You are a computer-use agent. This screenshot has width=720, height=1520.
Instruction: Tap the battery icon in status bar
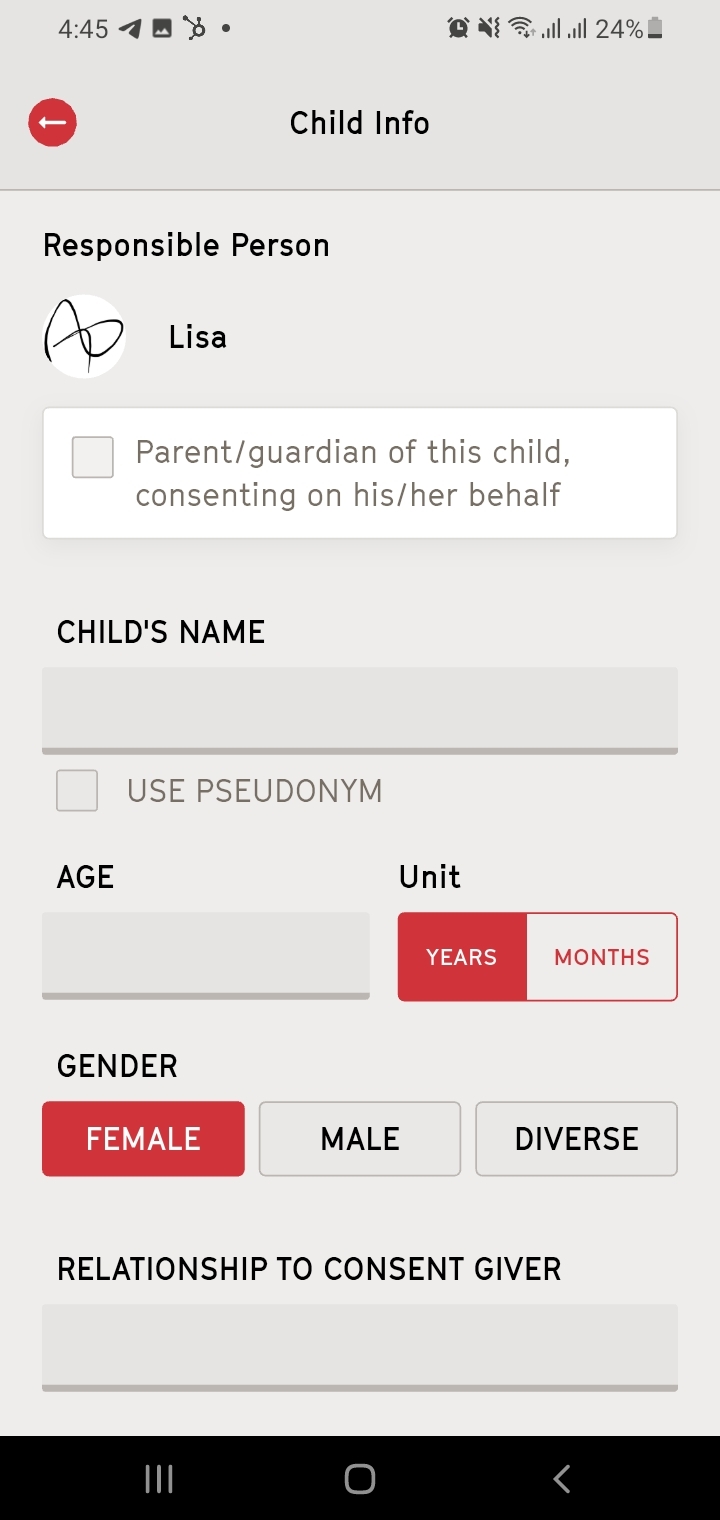(x=655, y=29)
